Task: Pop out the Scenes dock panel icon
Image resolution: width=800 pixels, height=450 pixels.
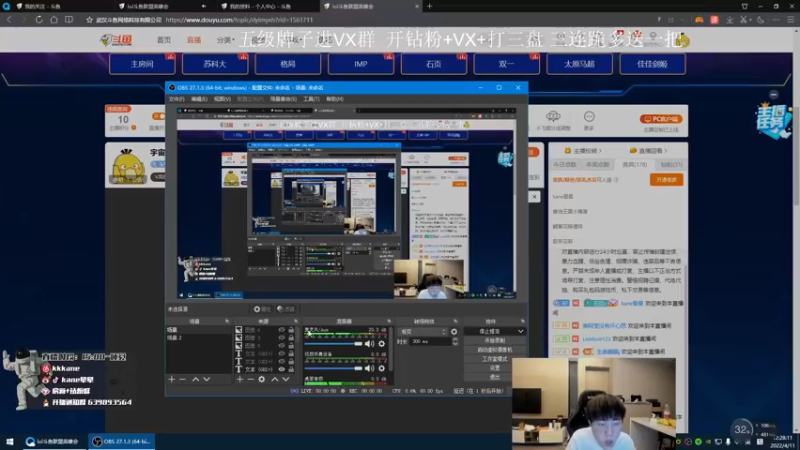Action: (227, 321)
